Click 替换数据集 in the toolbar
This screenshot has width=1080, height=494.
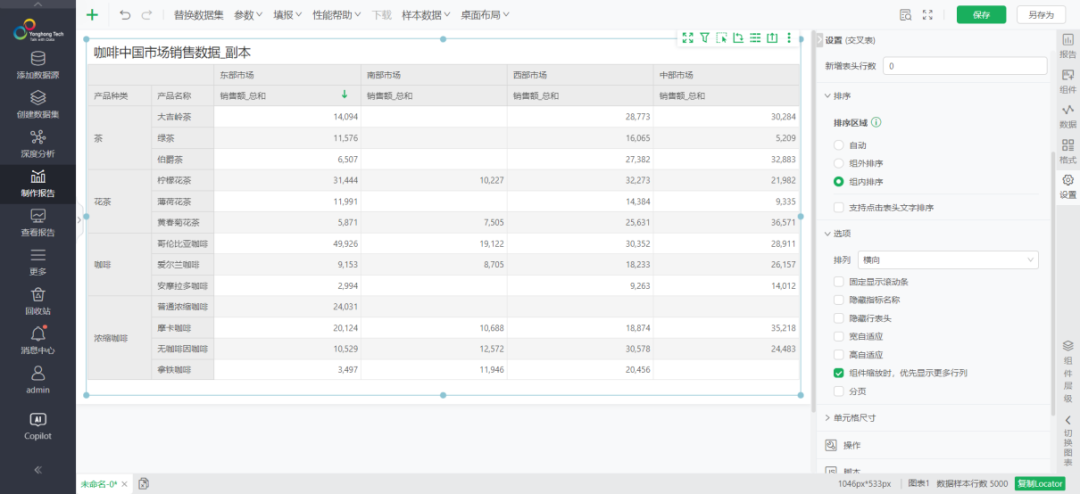(198, 14)
